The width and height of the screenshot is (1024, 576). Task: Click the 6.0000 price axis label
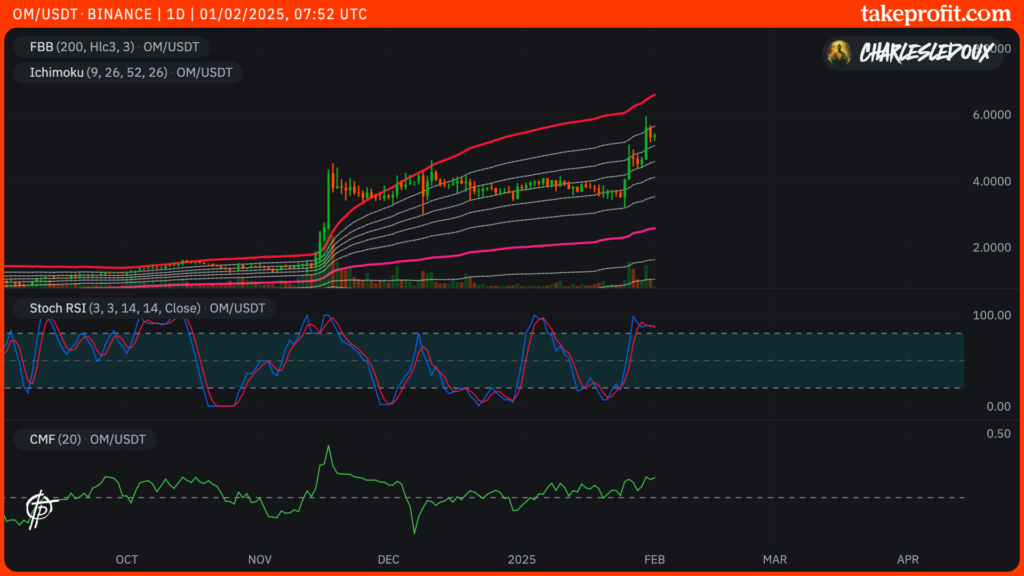click(x=990, y=115)
